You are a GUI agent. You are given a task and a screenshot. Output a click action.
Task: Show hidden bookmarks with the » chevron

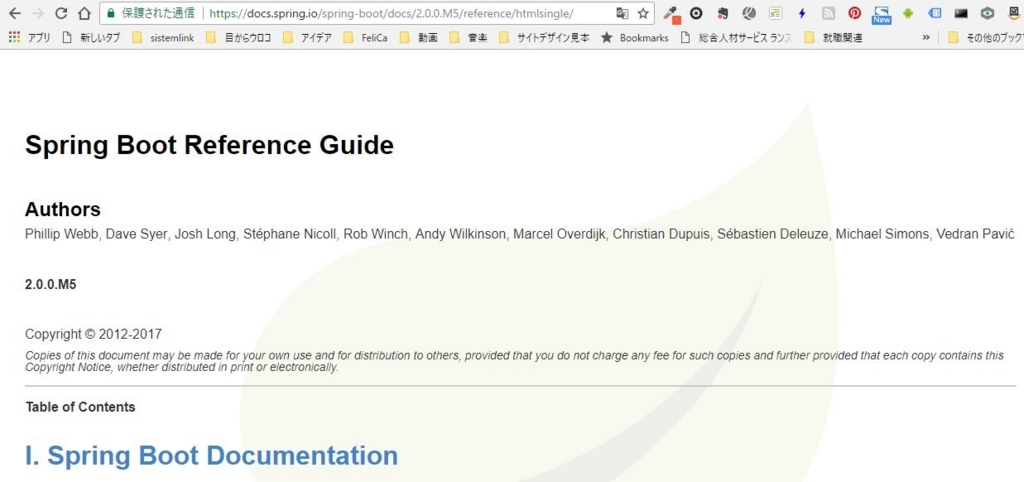click(x=926, y=38)
